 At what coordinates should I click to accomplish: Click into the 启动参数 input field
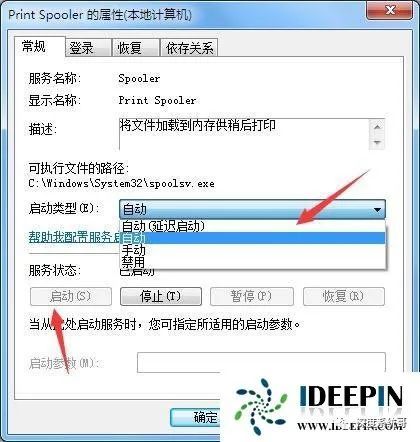coord(261,362)
